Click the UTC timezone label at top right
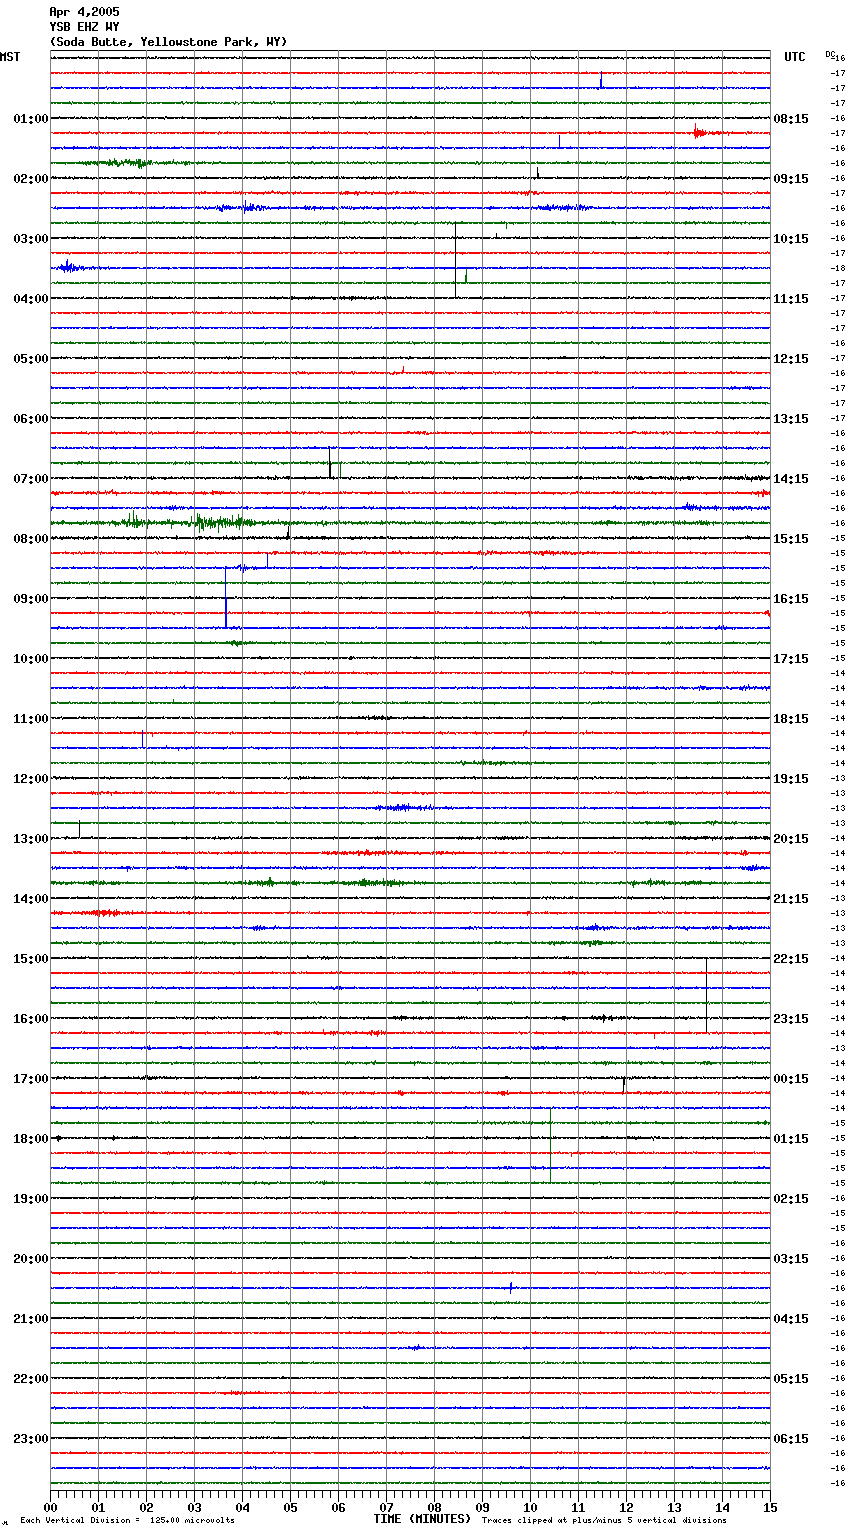Image resolution: width=850 pixels, height=1534 pixels. pyautogui.click(x=794, y=57)
